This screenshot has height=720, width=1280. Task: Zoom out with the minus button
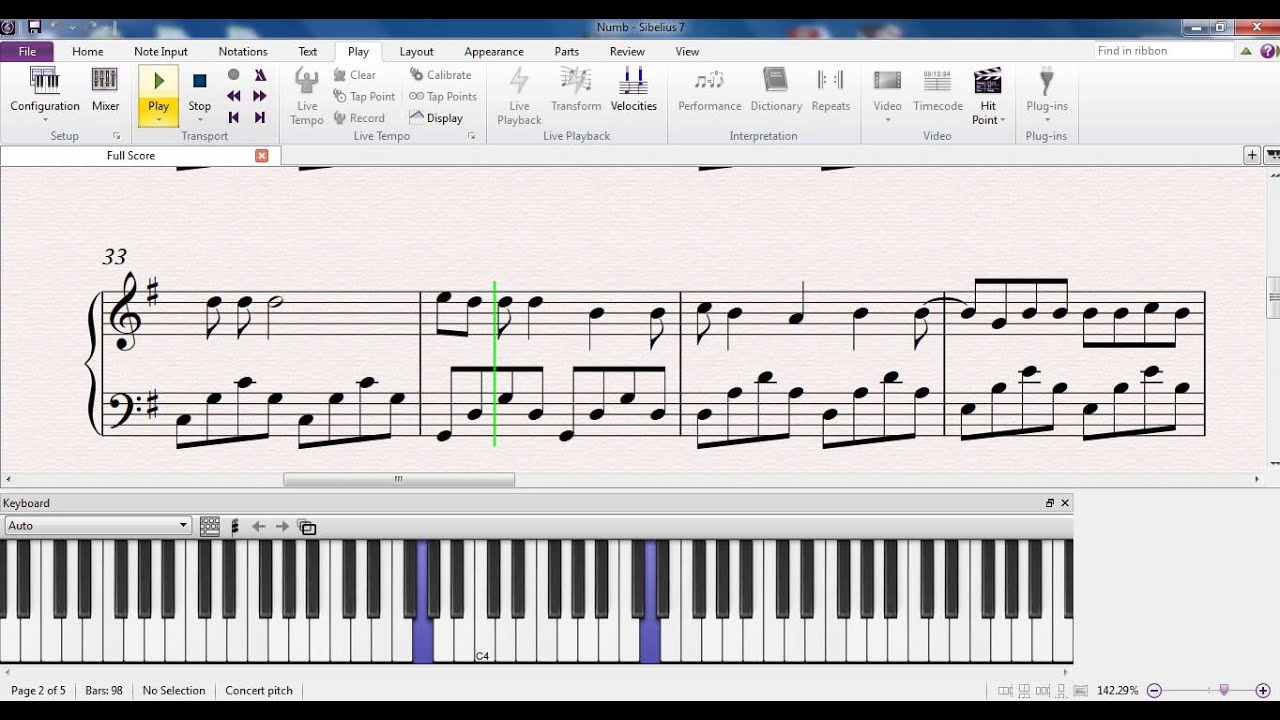[1154, 690]
